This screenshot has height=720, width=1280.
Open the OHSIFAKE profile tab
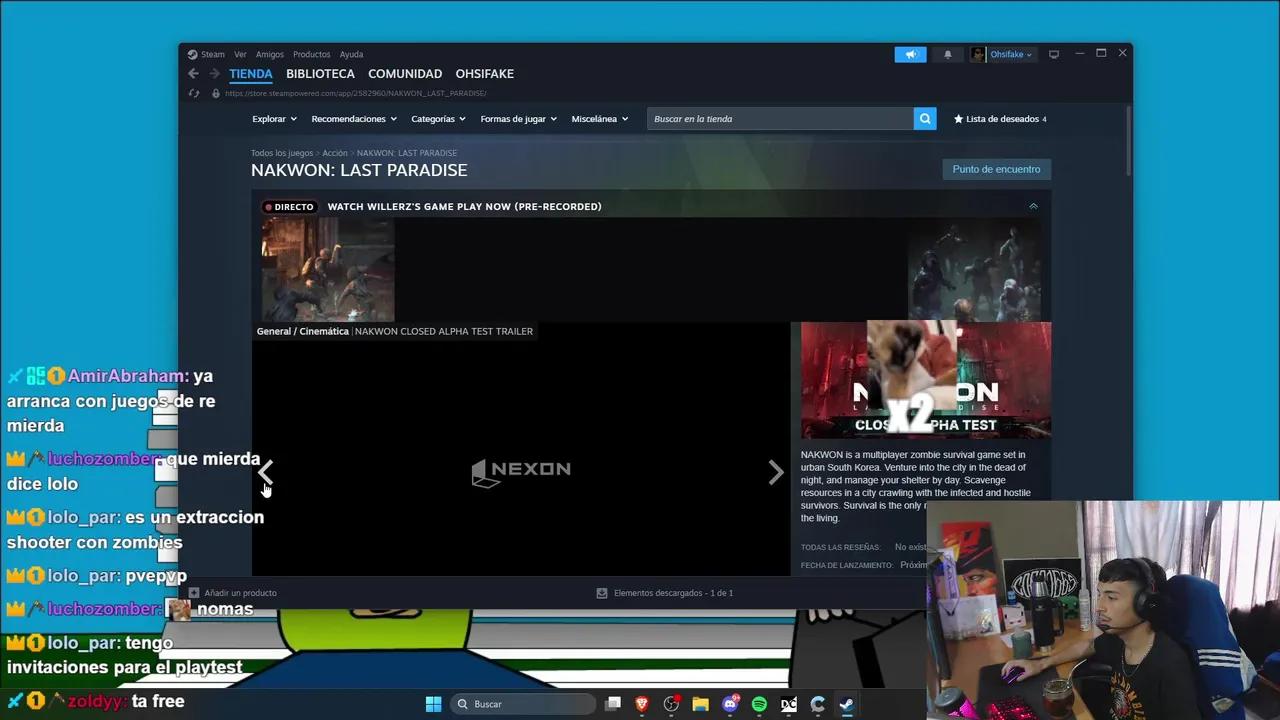(x=485, y=74)
